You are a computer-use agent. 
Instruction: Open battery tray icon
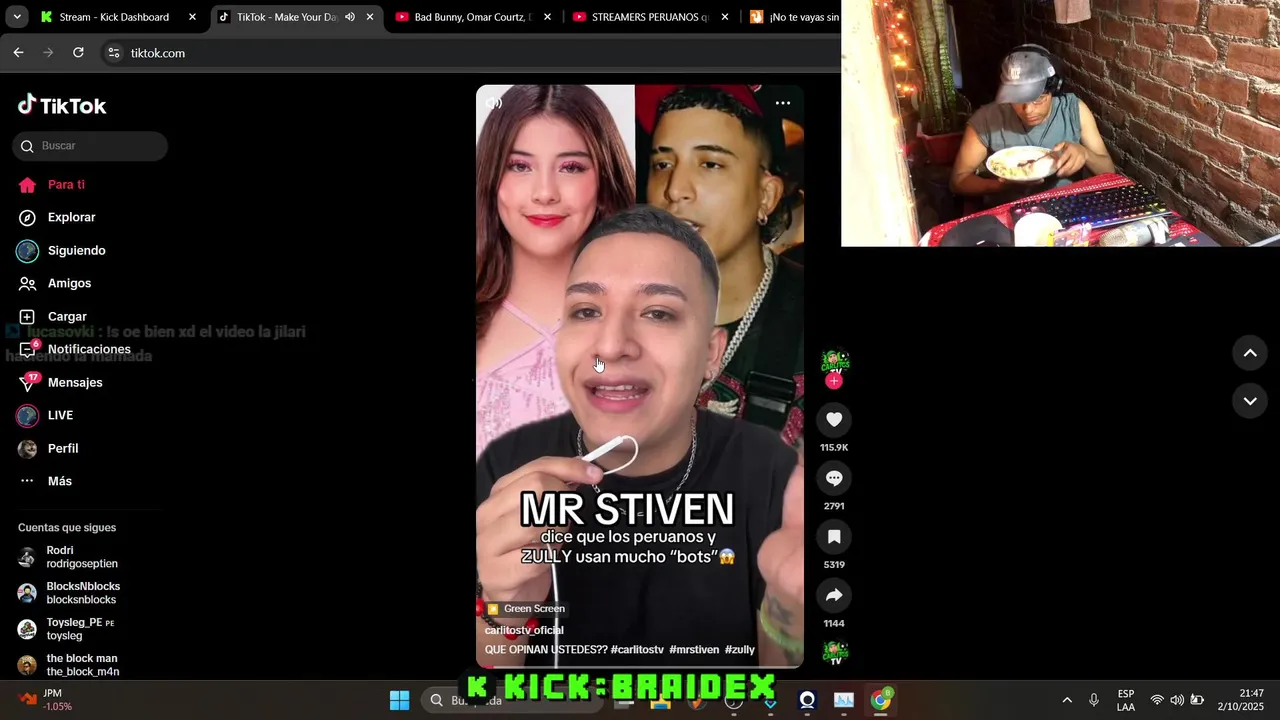1197,700
